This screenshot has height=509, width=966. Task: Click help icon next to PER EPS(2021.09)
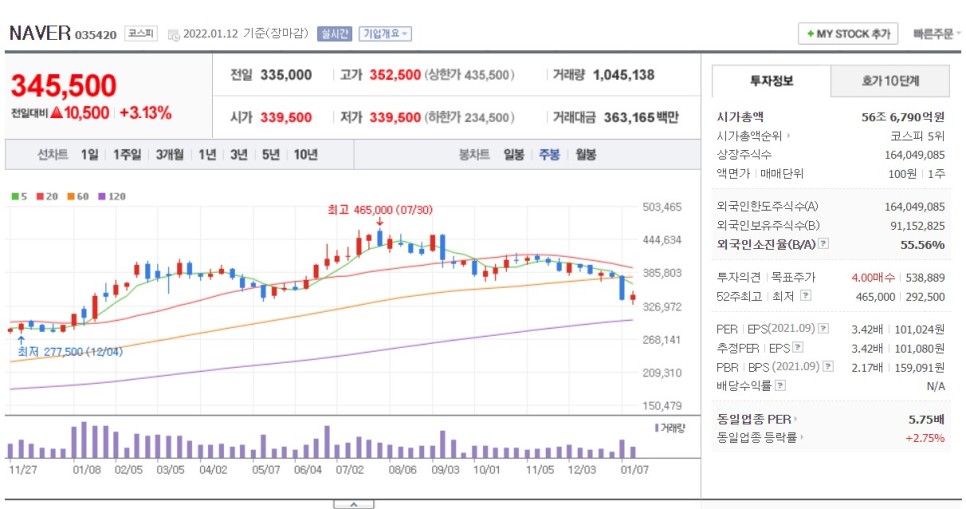click(x=823, y=328)
